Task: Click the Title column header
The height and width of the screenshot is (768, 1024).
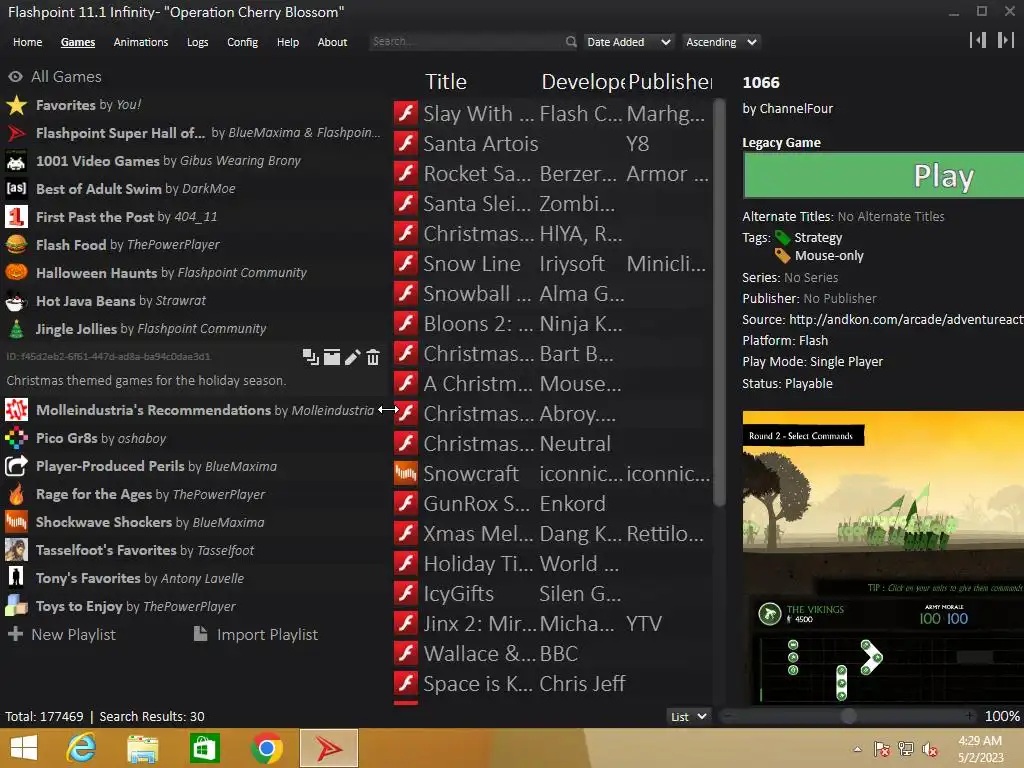Action: [x=445, y=82]
